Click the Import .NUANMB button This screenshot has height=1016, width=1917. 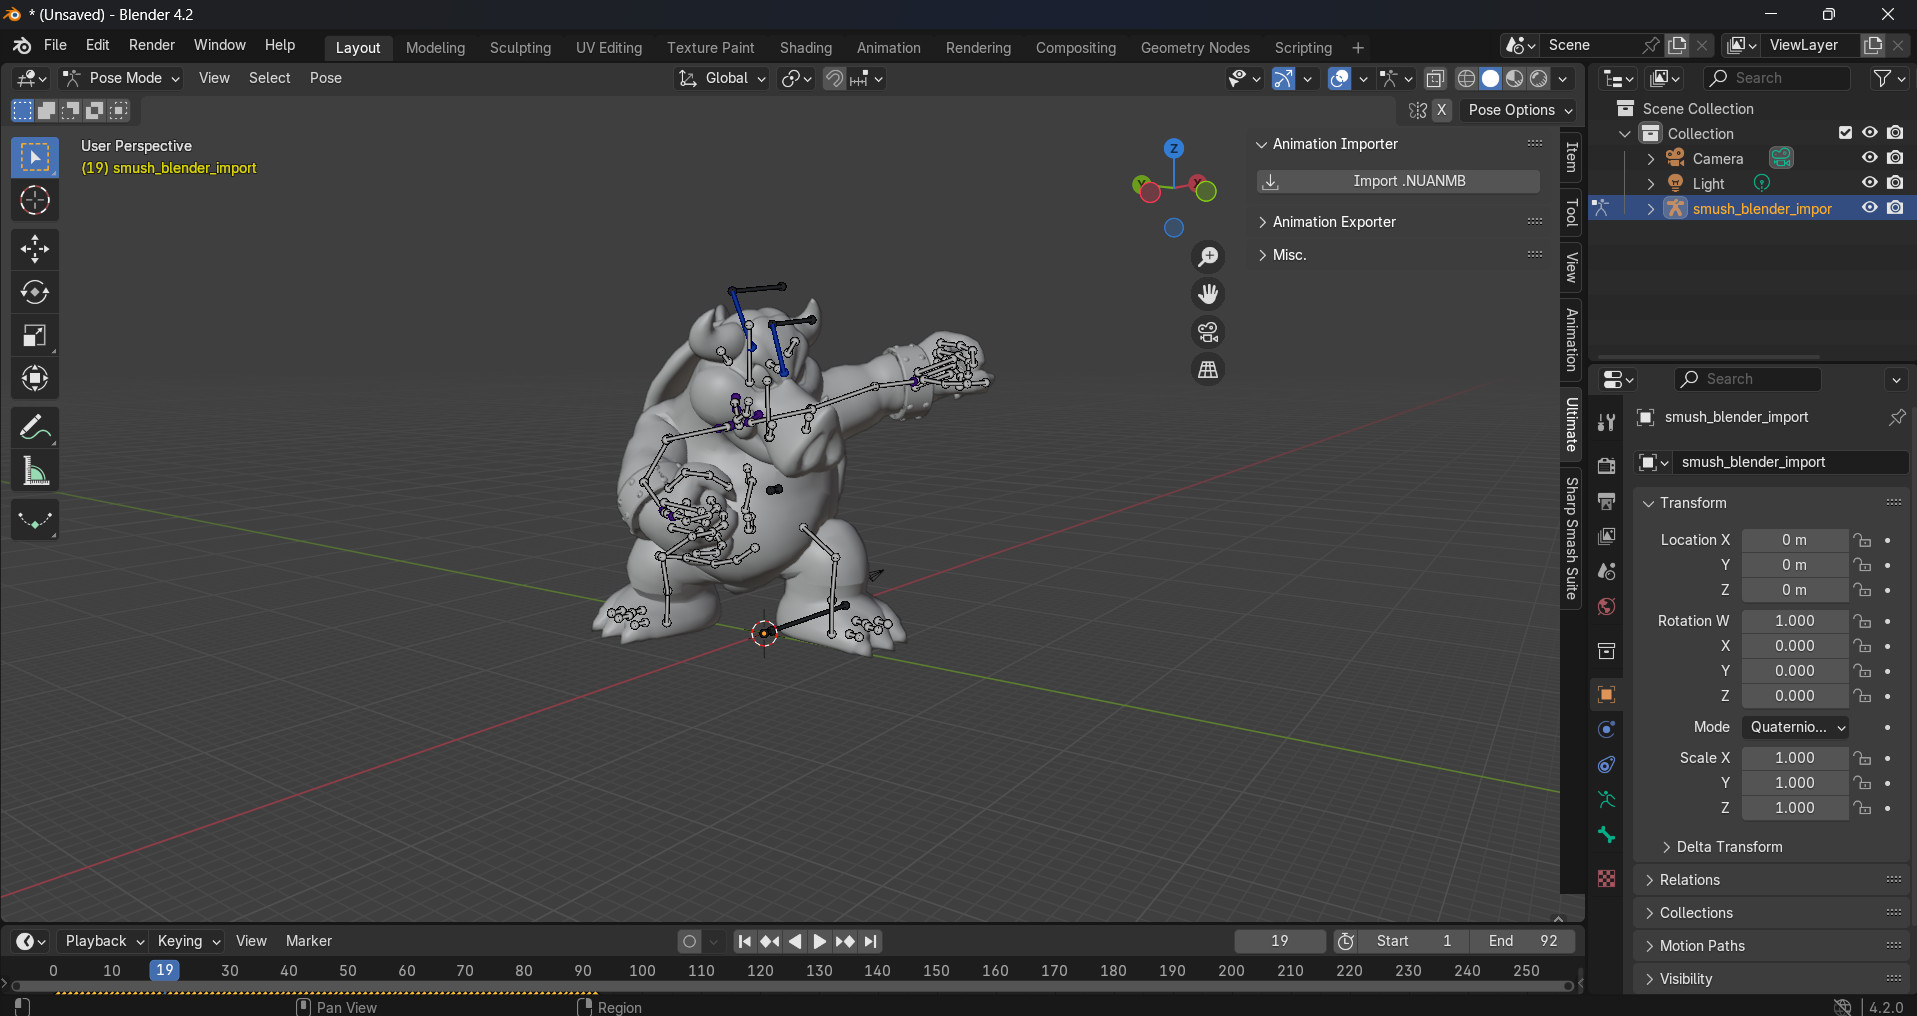1397,181
